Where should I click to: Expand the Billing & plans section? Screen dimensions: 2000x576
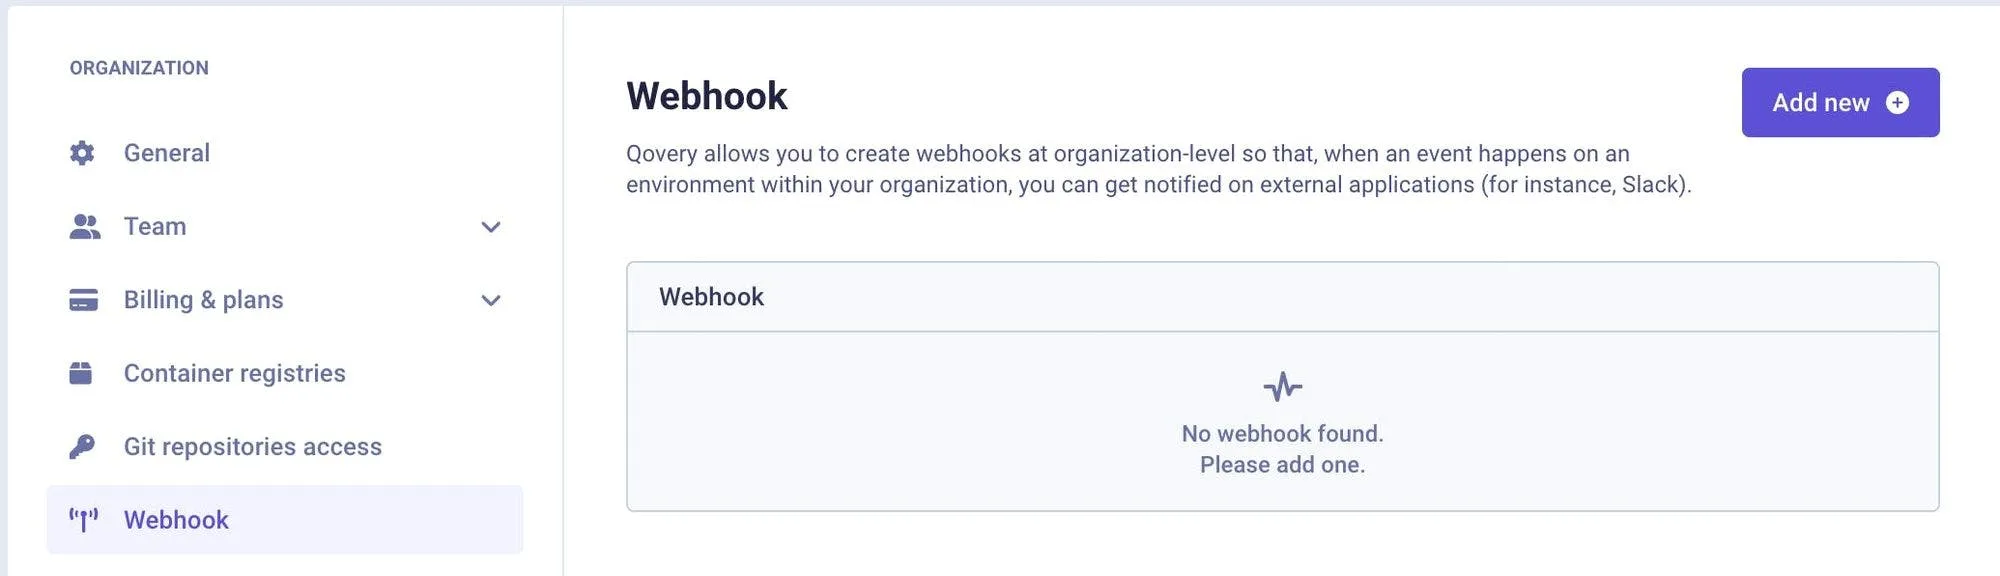point(490,300)
